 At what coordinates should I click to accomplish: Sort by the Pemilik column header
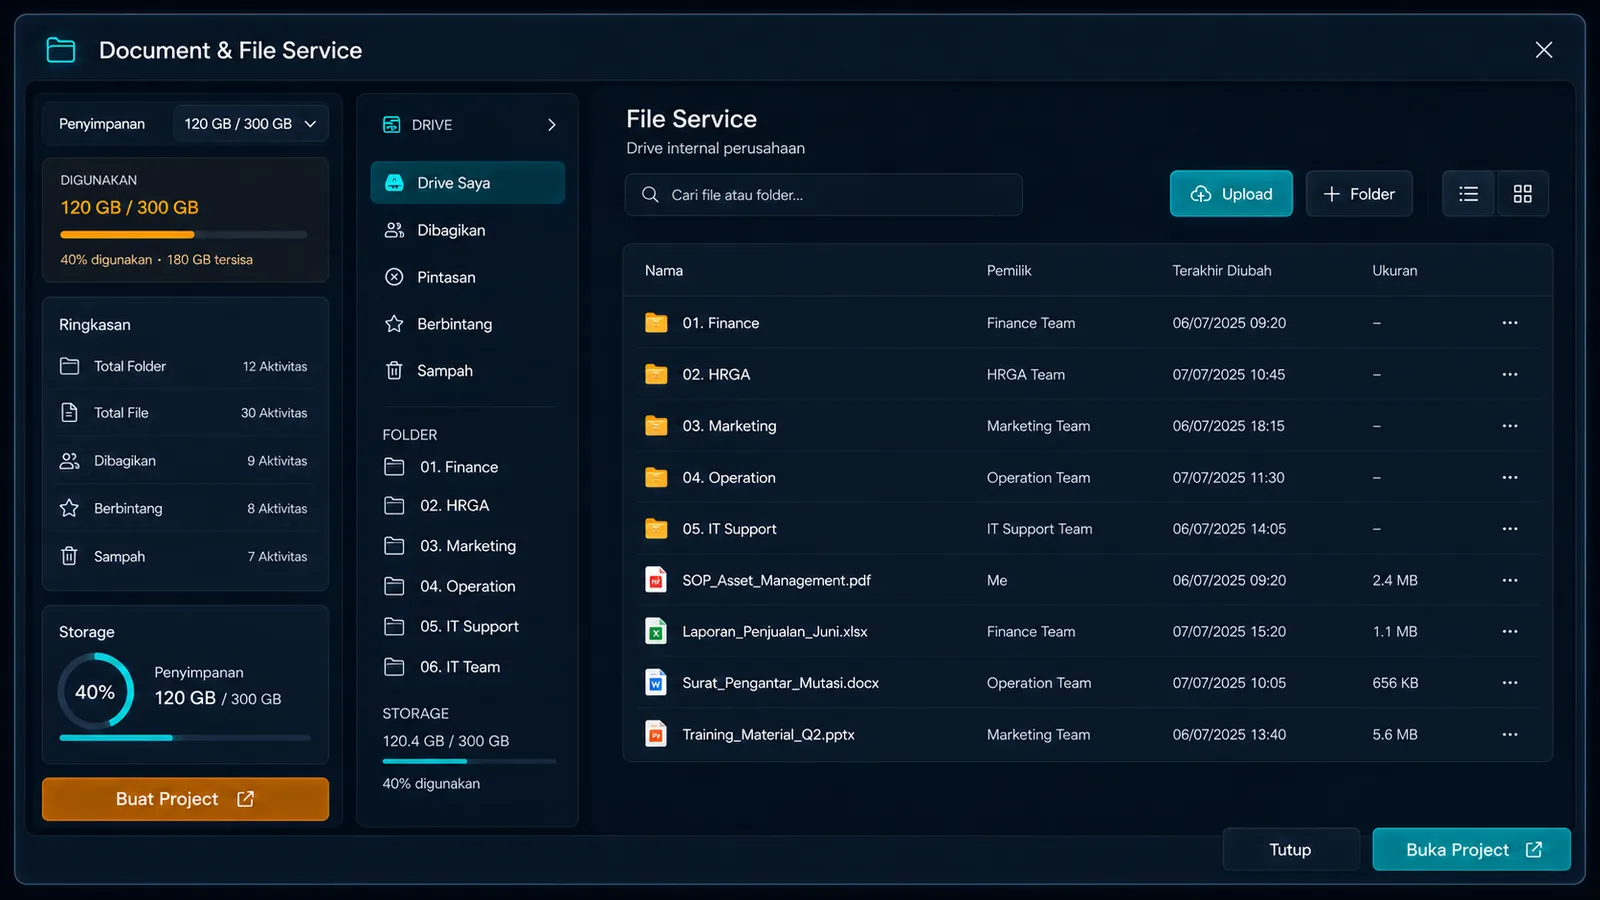point(1009,271)
